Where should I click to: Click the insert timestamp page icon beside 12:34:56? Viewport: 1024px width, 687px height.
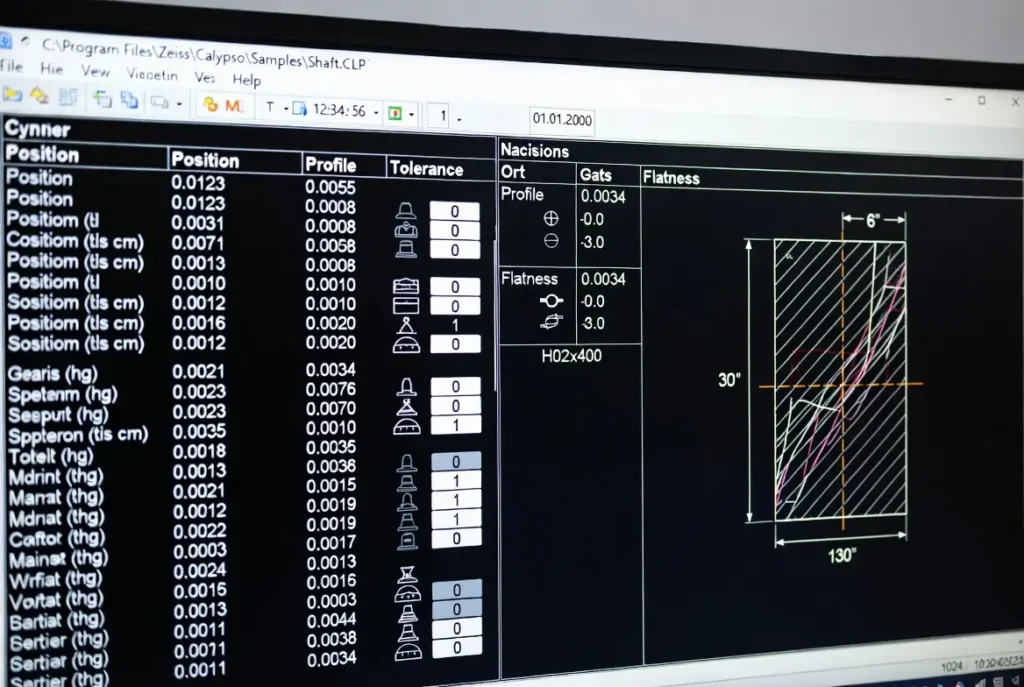click(x=299, y=106)
